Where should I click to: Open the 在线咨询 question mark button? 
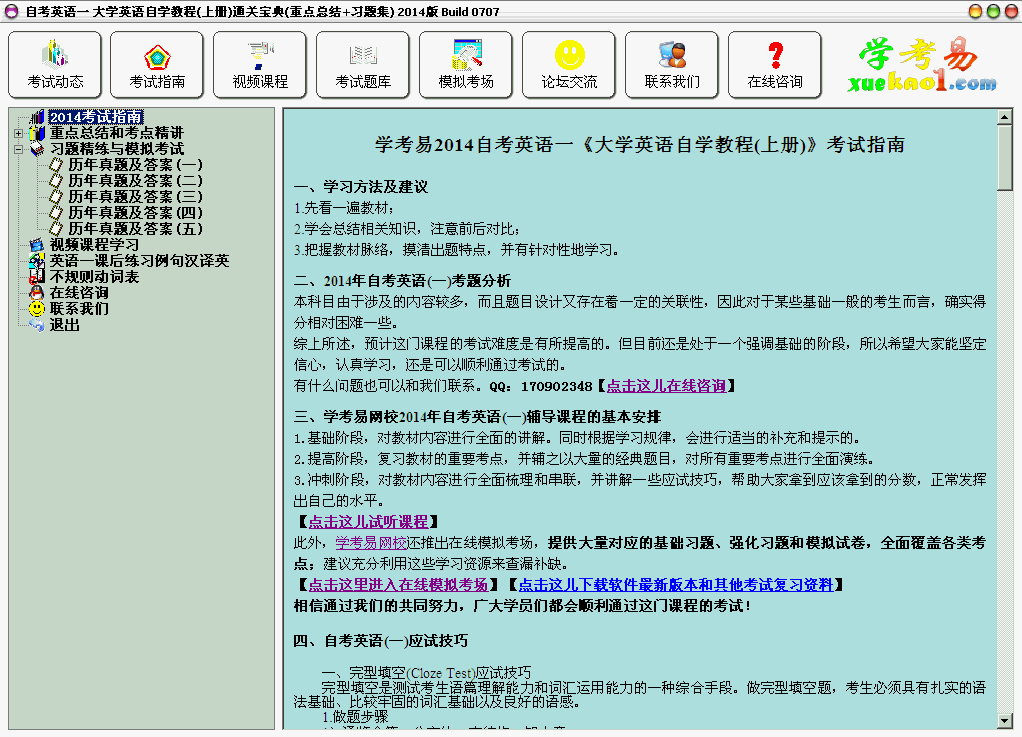(775, 65)
